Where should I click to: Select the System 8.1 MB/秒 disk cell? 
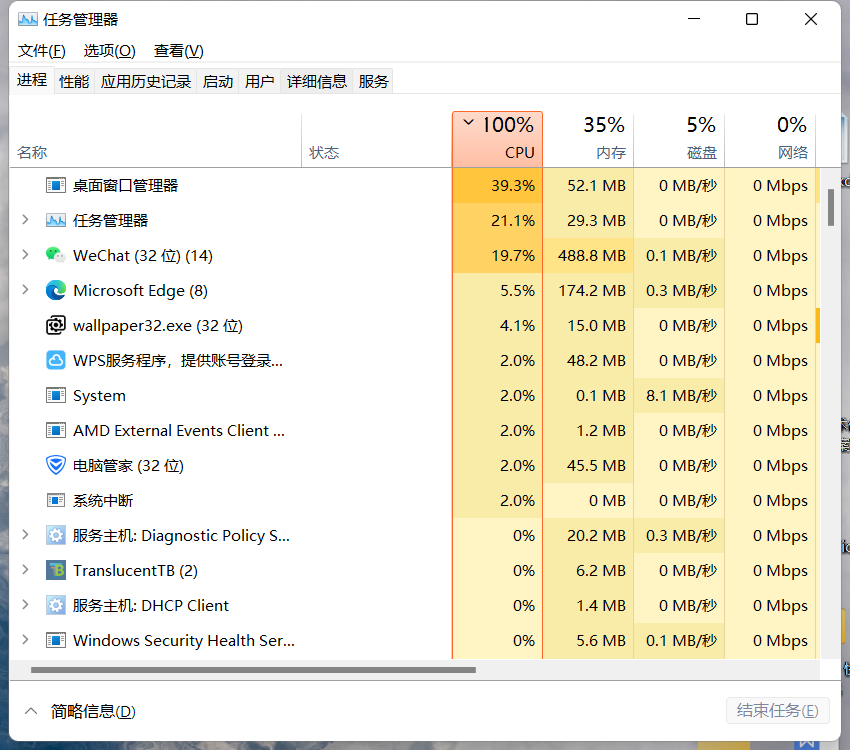click(680, 396)
